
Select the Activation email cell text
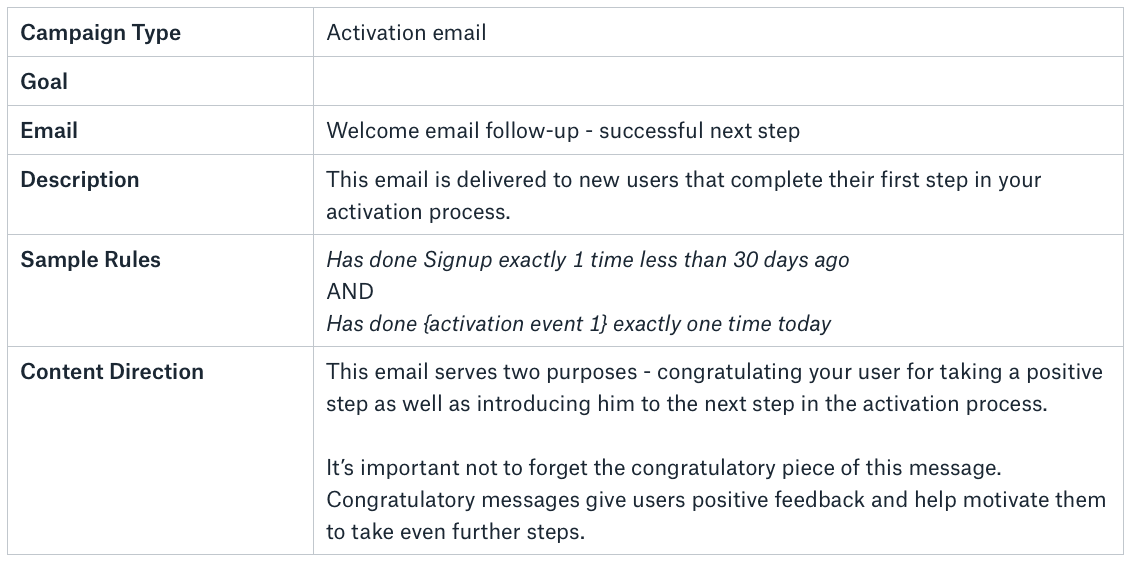tap(406, 33)
